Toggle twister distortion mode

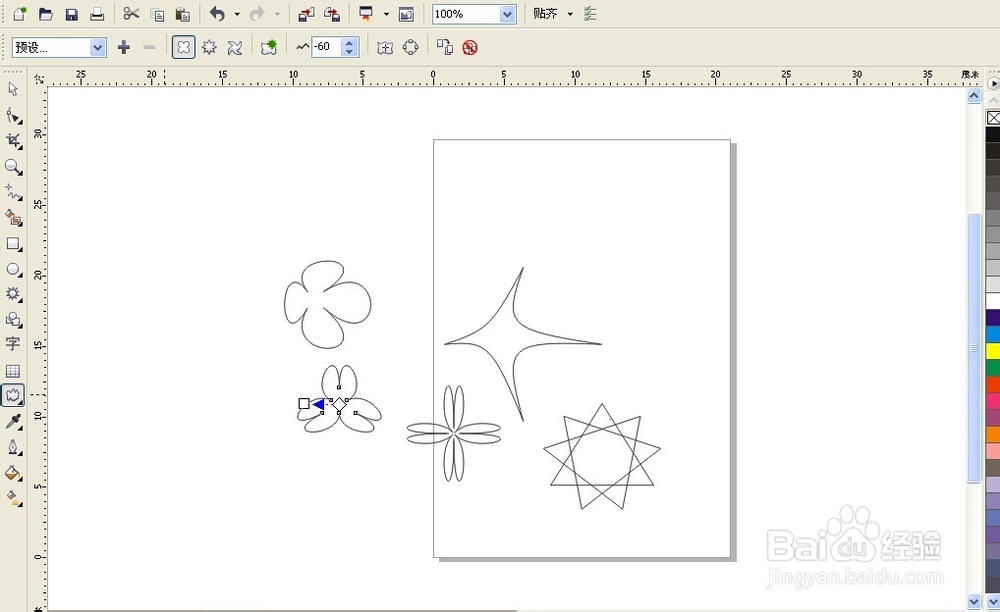[235, 47]
